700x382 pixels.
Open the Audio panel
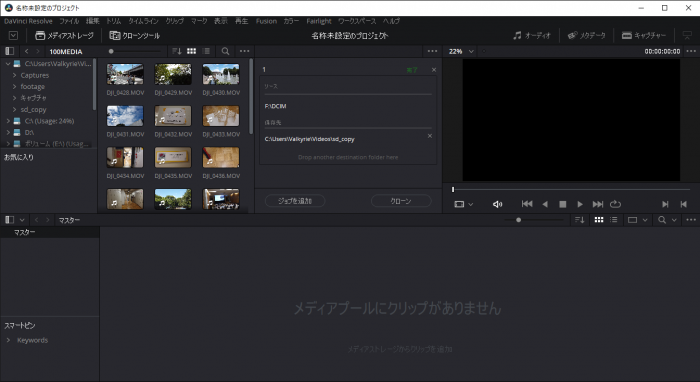[532, 35]
